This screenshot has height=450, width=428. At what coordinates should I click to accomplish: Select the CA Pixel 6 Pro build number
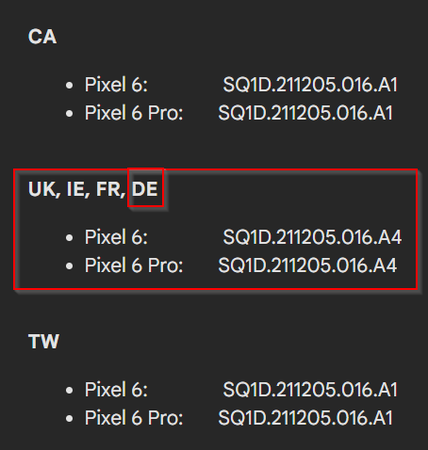[x=306, y=113]
